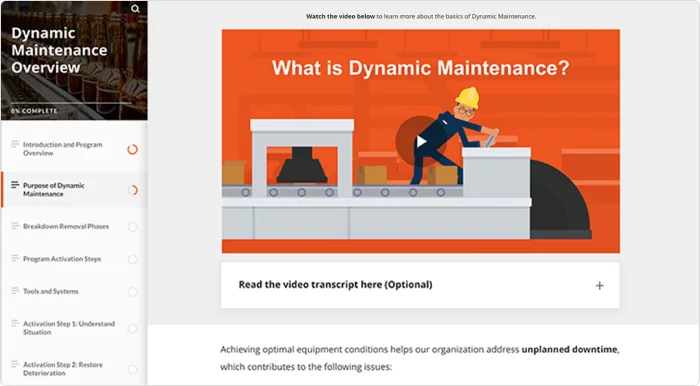
Task: Click status circle beside Activation Step 2
Action: coord(133,369)
